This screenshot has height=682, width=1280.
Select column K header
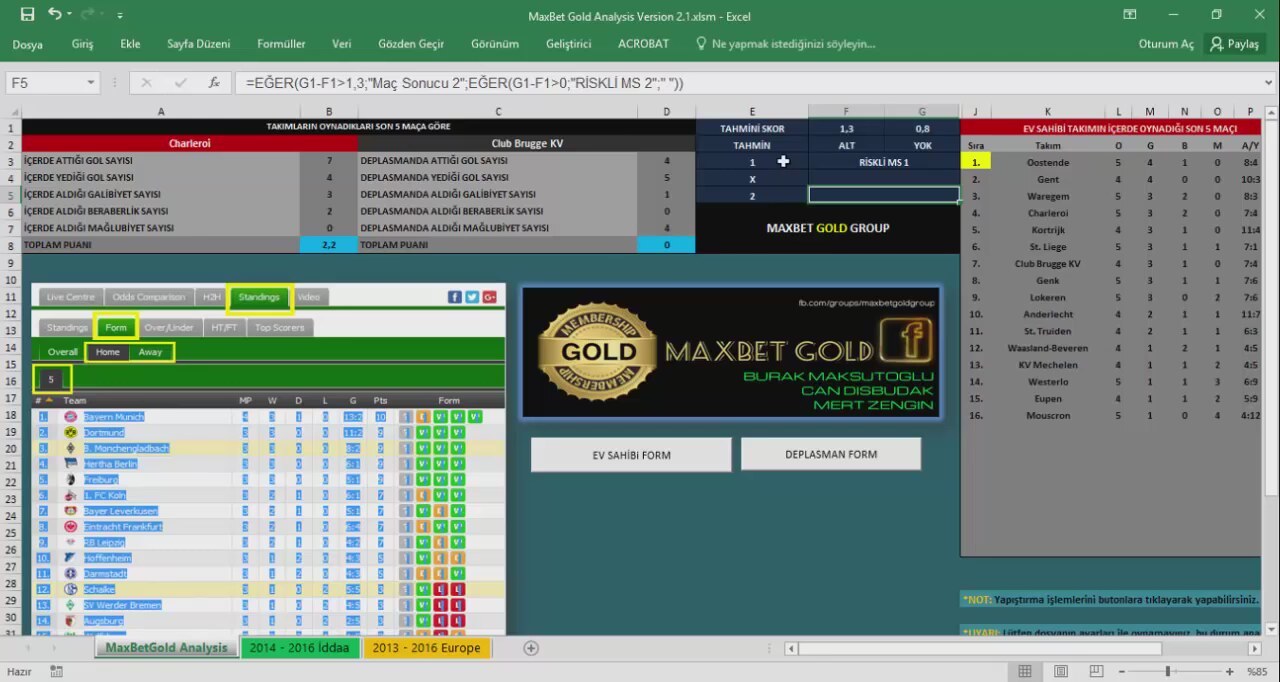pyautogui.click(x=1048, y=111)
